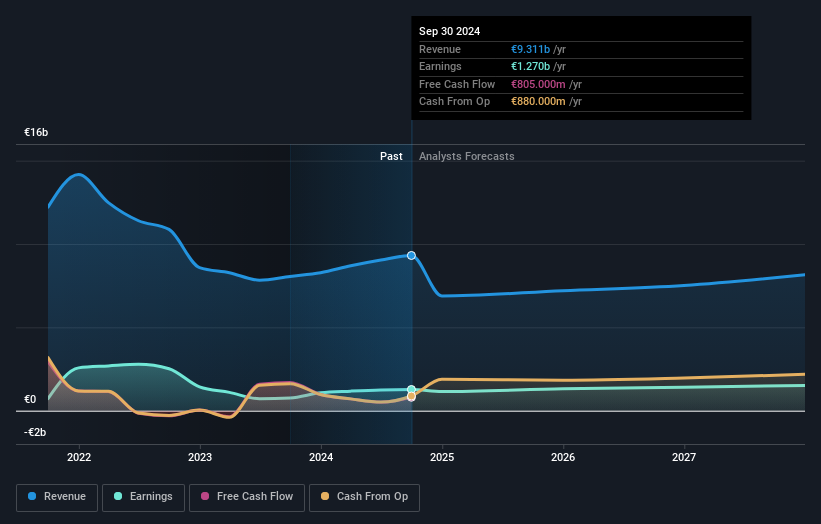Click the €9.311b revenue value in tooltip
Image resolution: width=821 pixels, height=524 pixels.
coord(530,49)
